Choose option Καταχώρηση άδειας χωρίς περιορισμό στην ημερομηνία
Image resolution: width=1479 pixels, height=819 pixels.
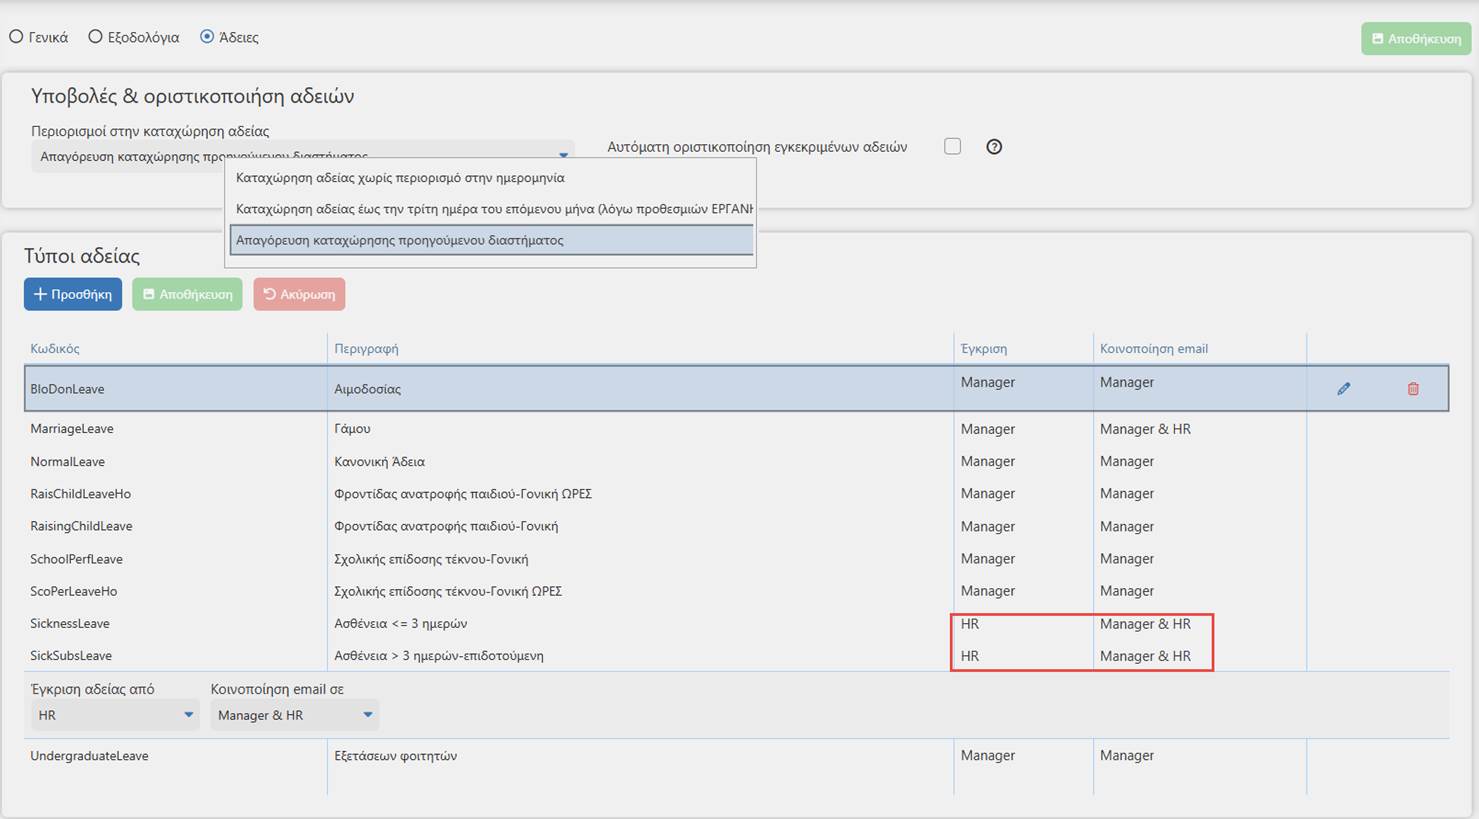(491, 177)
